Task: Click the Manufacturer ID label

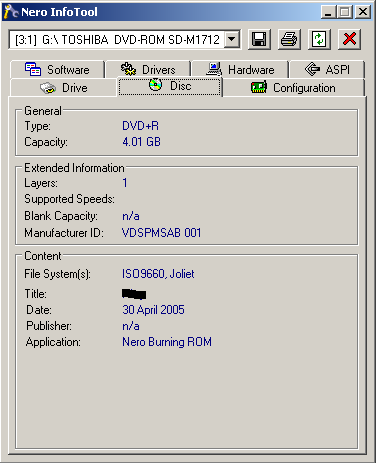Action: (x=64, y=233)
